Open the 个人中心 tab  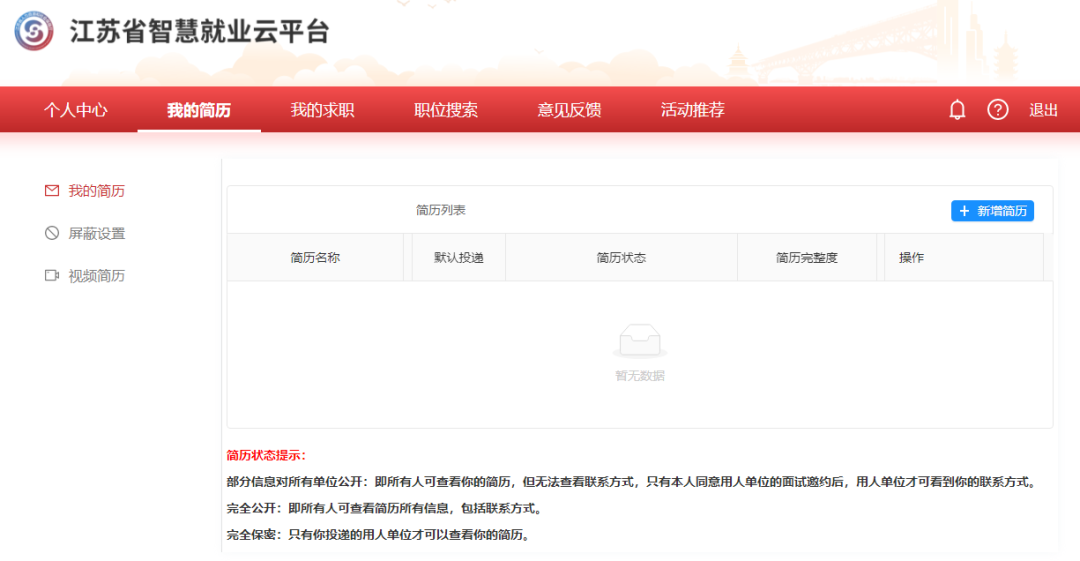pyautogui.click(x=75, y=110)
